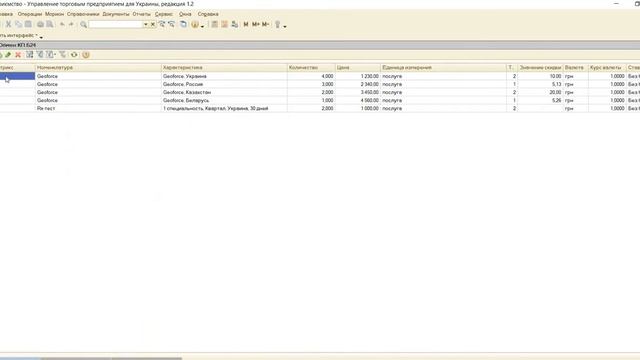Select the 'Rx тест' nomenclature cell
This screenshot has height=360, width=640.
pos(98,109)
